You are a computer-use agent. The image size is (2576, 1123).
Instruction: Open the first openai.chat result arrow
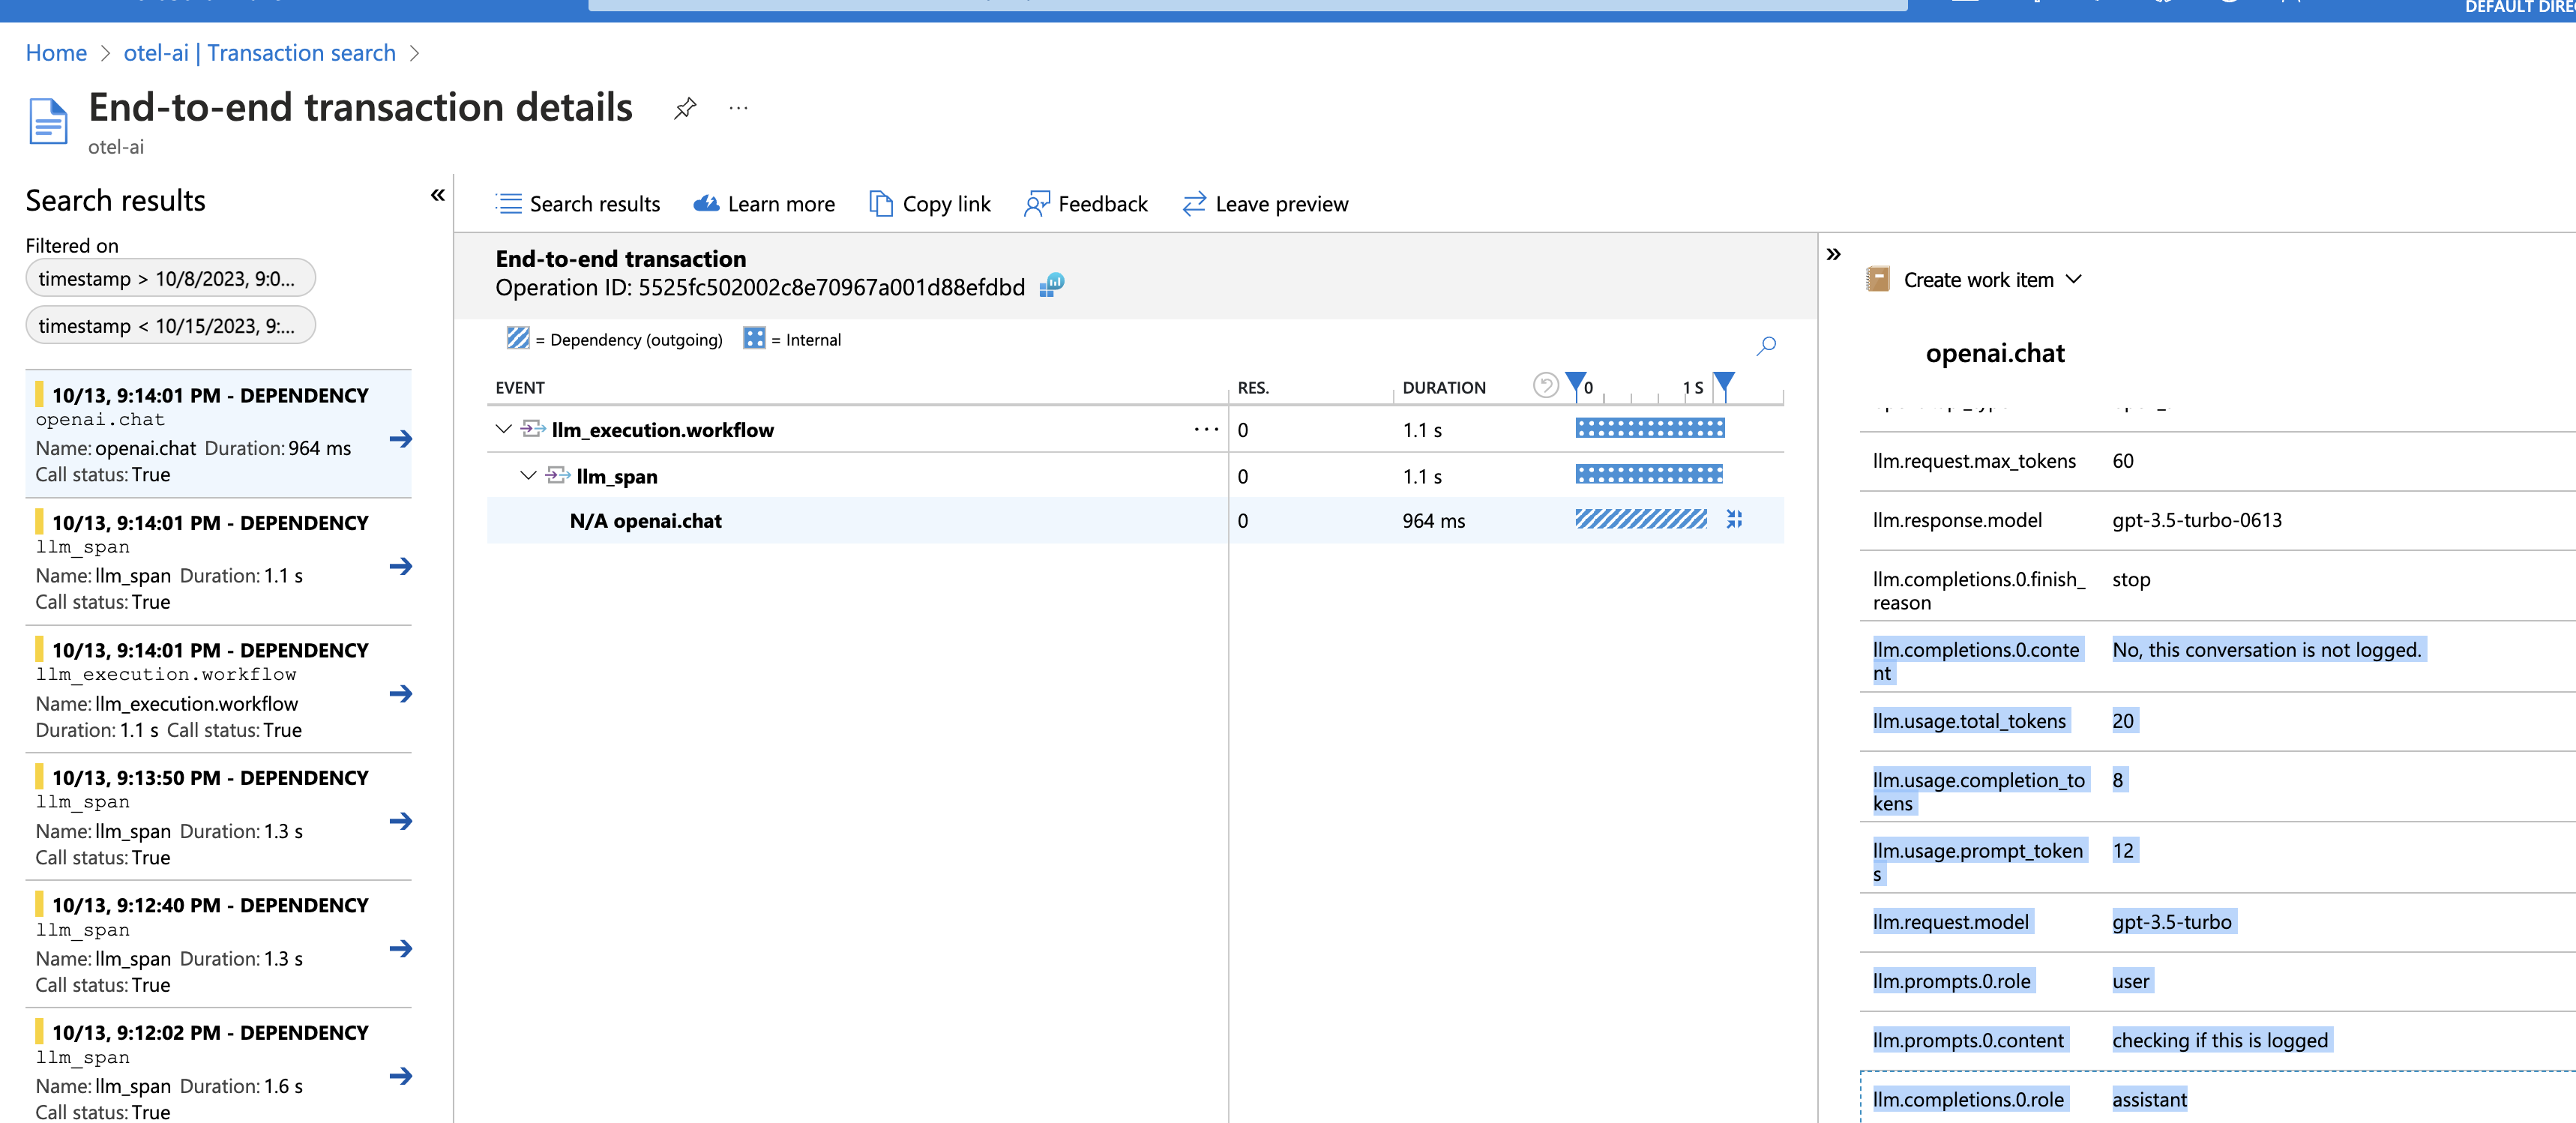pos(401,438)
